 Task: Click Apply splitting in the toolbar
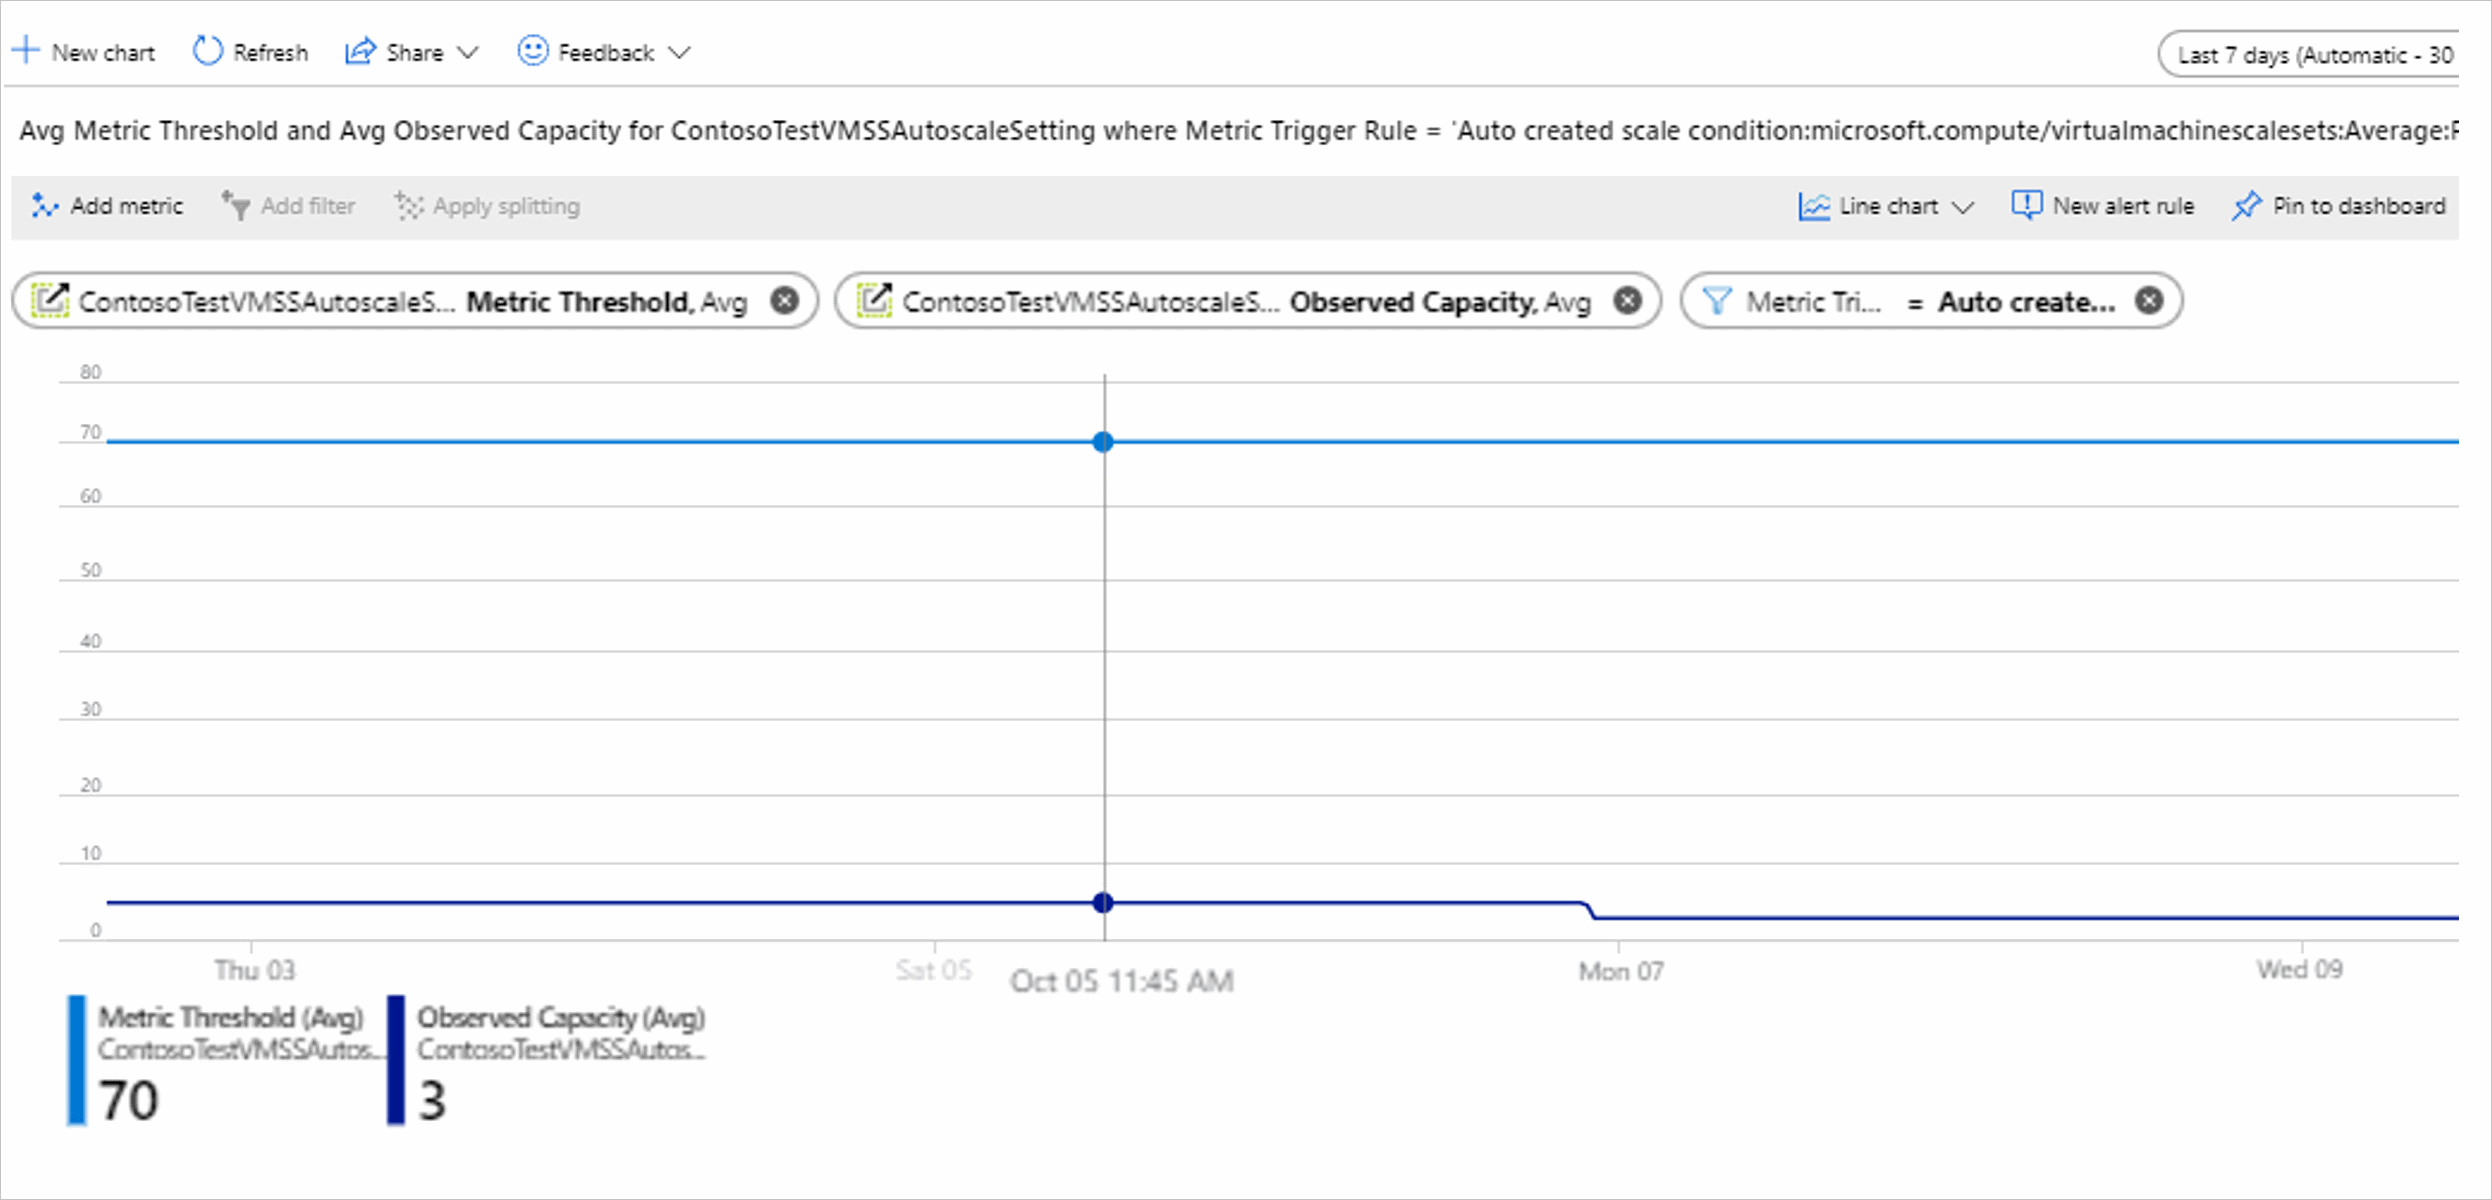(x=487, y=206)
